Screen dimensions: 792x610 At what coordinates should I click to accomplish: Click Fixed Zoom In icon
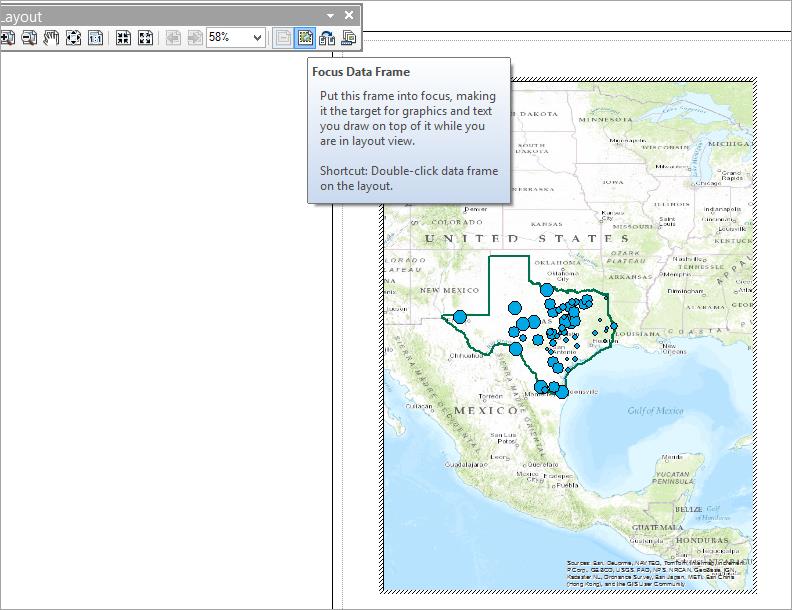[x=123, y=38]
